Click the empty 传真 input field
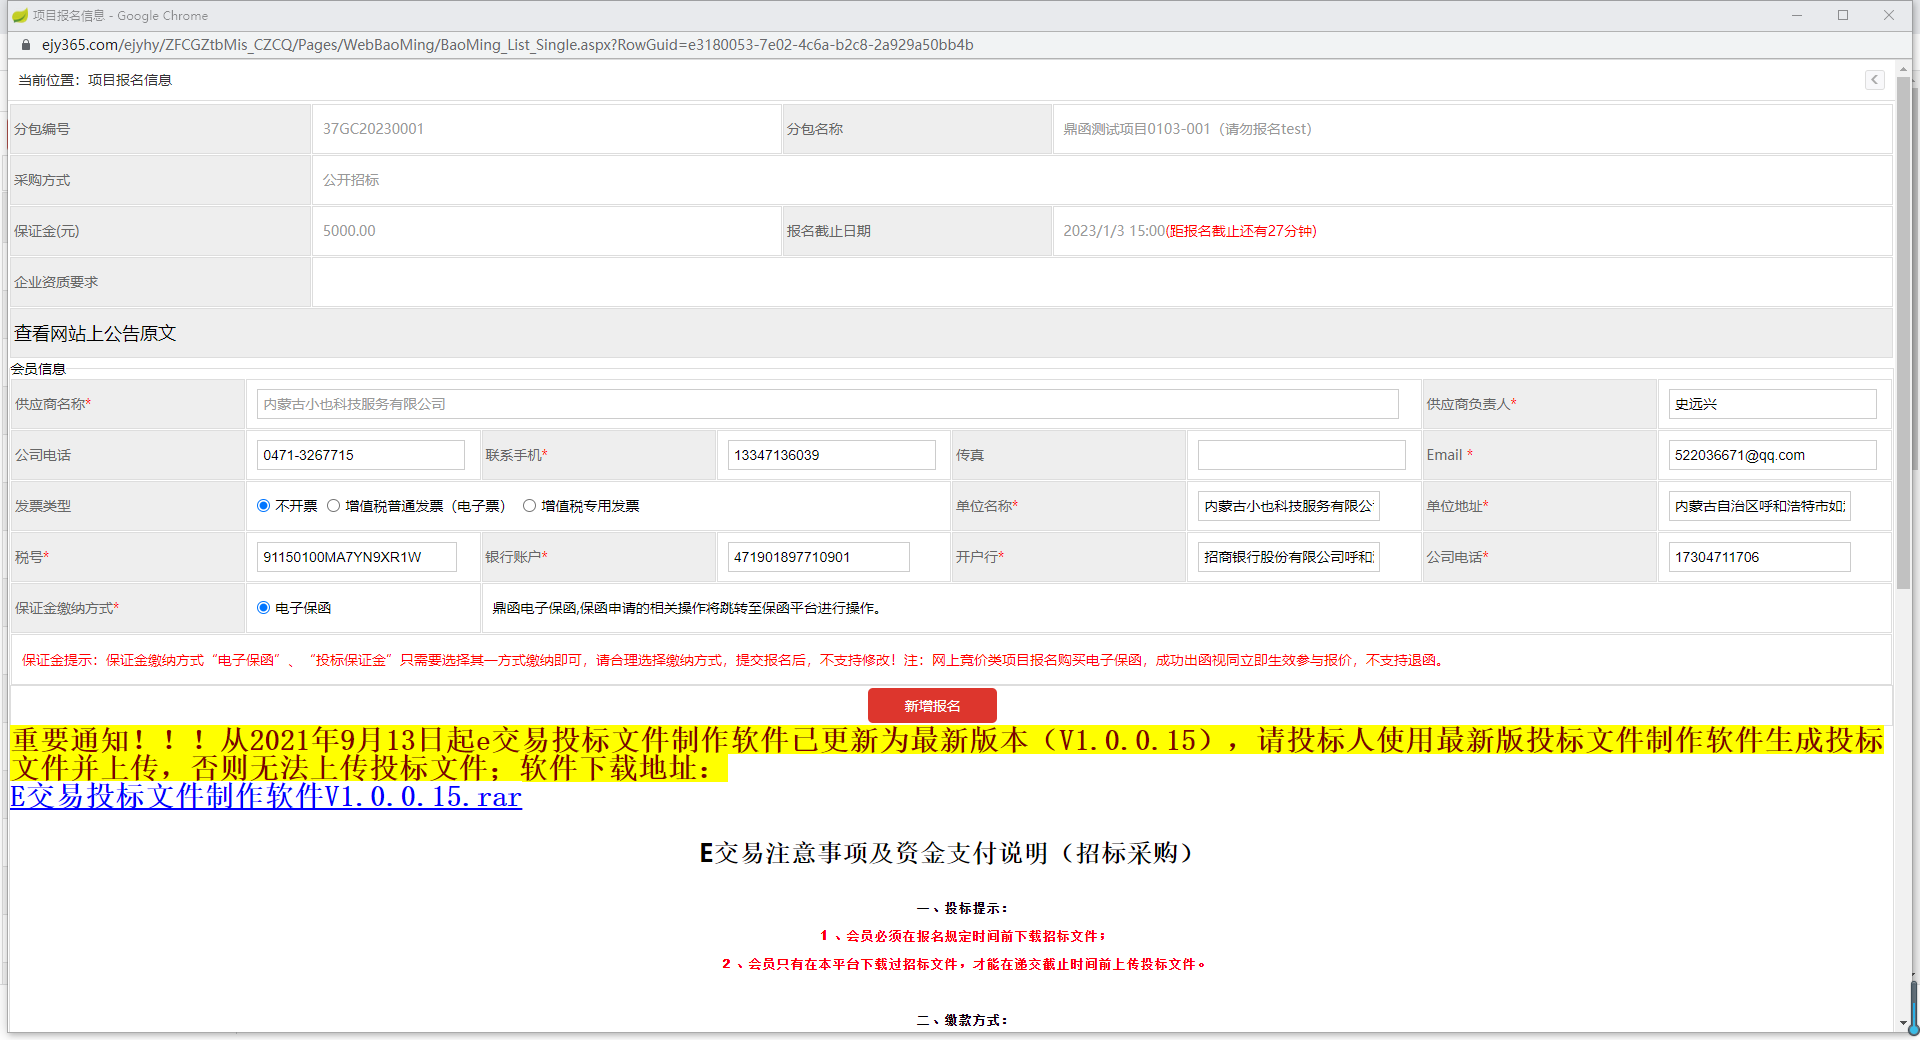1920x1040 pixels. pos(1302,455)
